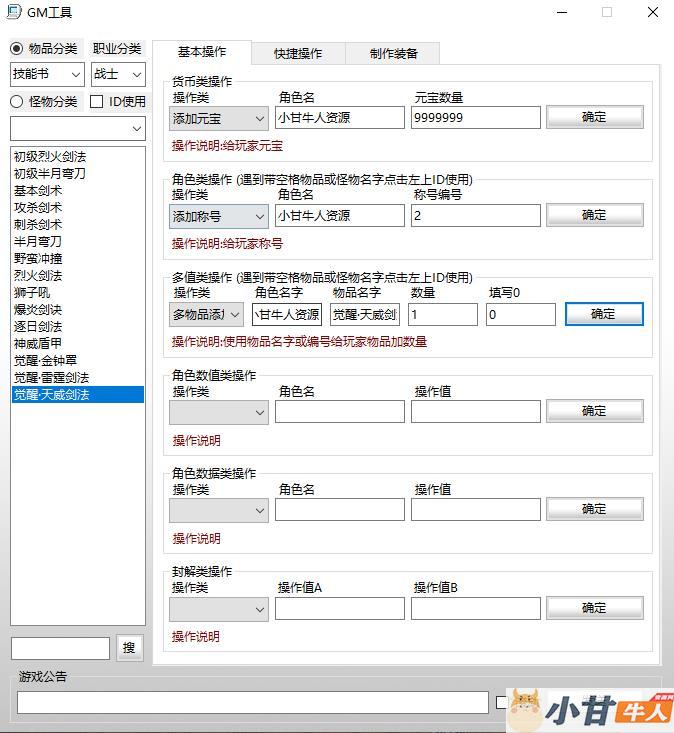Image resolution: width=674 pixels, height=733 pixels.
Task: Click the 游戏公告 announcement text field
Action: point(252,702)
